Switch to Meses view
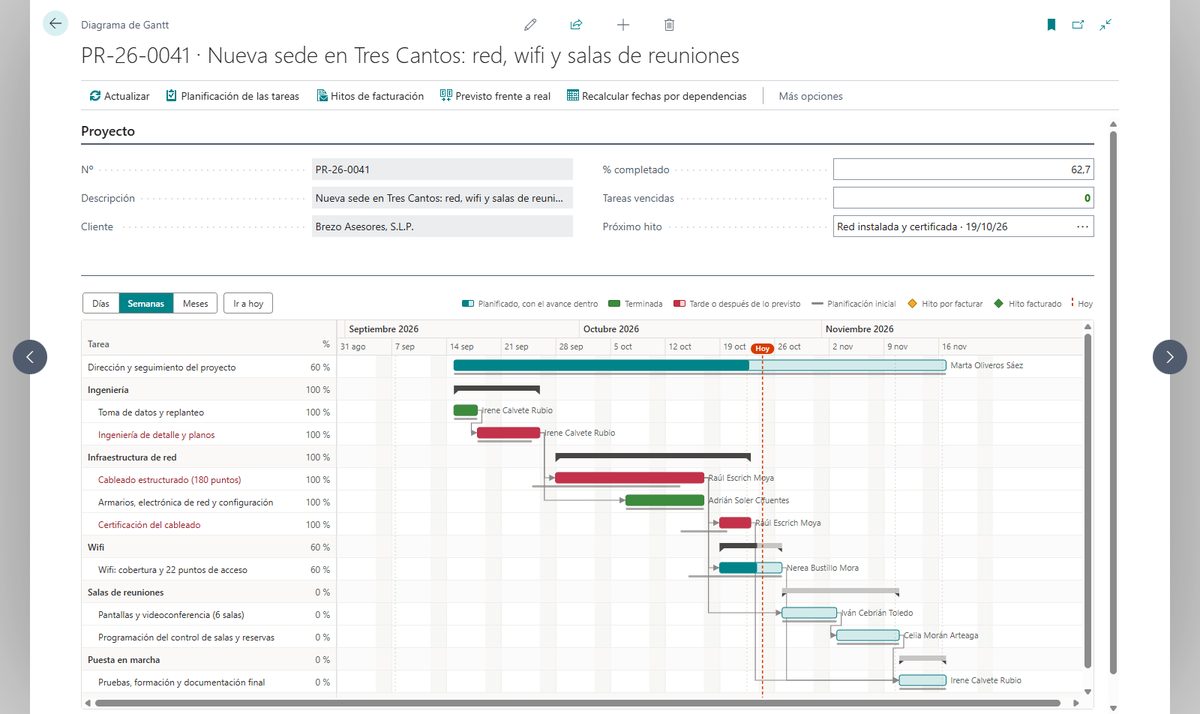 (195, 303)
